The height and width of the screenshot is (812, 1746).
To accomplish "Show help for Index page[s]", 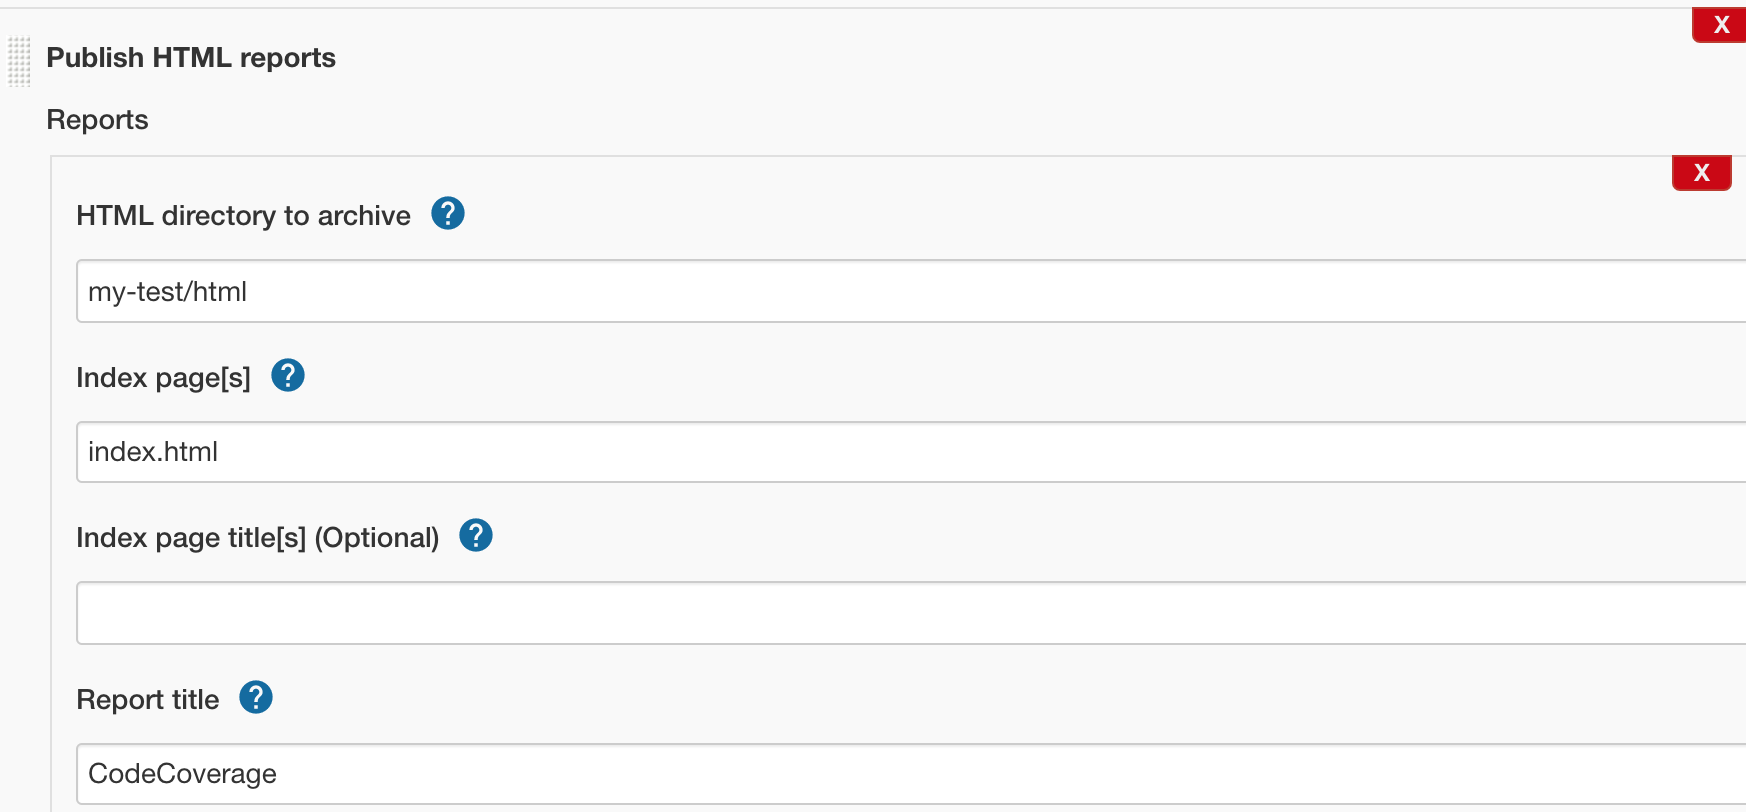I will (288, 375).
